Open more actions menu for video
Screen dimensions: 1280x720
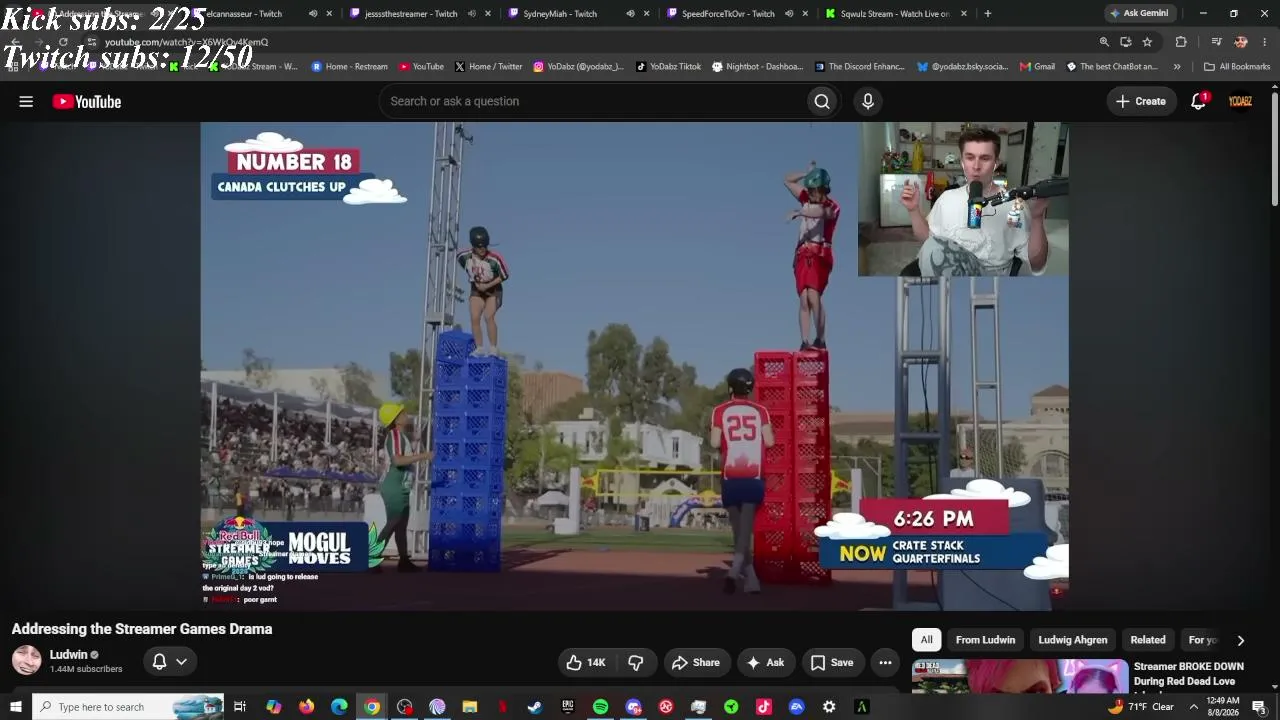885,662
